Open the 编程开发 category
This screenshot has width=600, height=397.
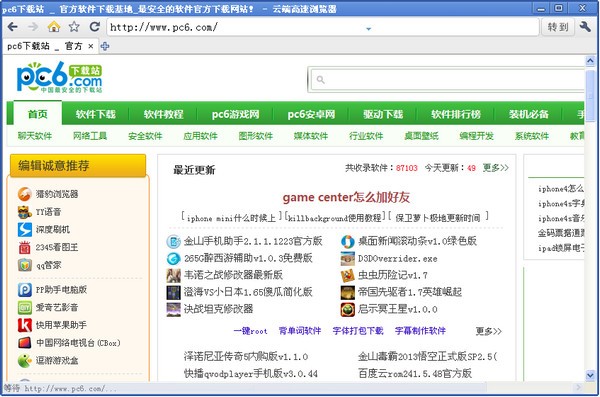click(x=476, y=136)
